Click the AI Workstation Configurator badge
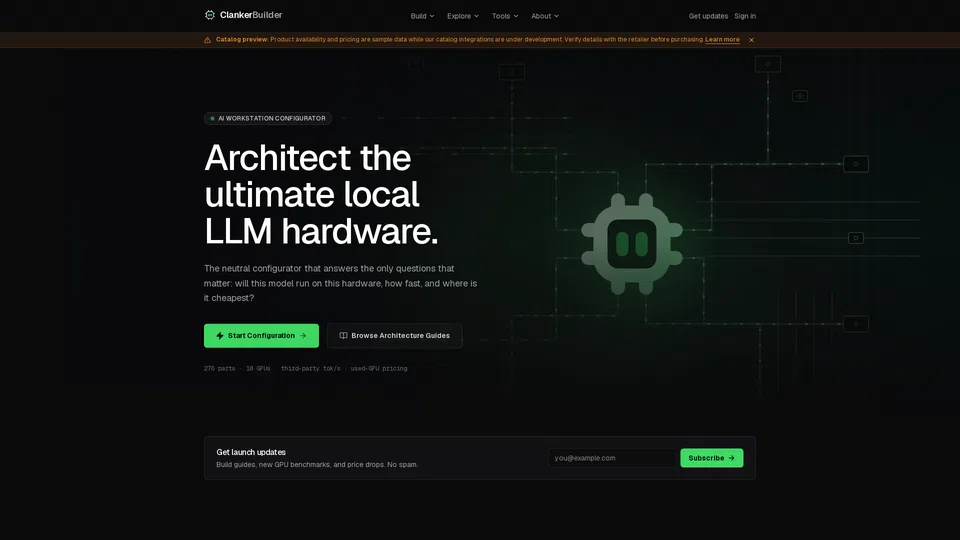This screenshot has width=960, height=540. (268, 118)
